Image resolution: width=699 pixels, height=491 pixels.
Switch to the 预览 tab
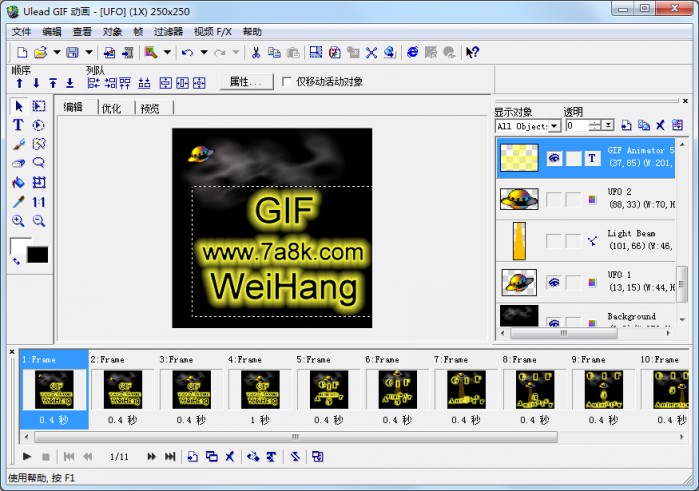[150, 108]
